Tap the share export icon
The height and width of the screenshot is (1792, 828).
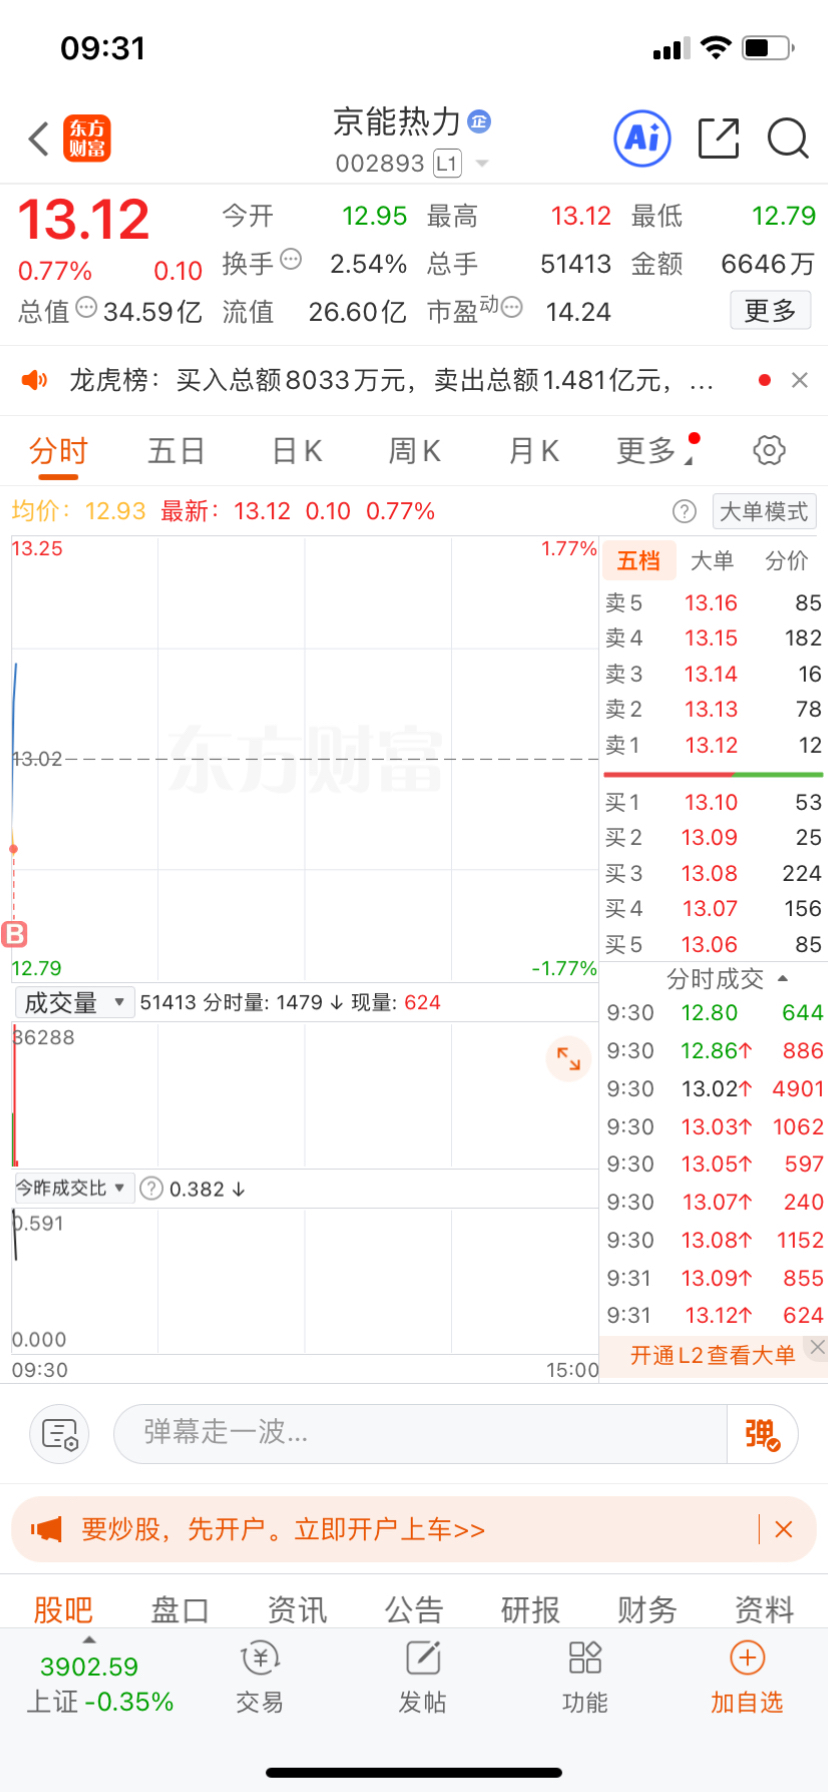click(x=718, y=138)
